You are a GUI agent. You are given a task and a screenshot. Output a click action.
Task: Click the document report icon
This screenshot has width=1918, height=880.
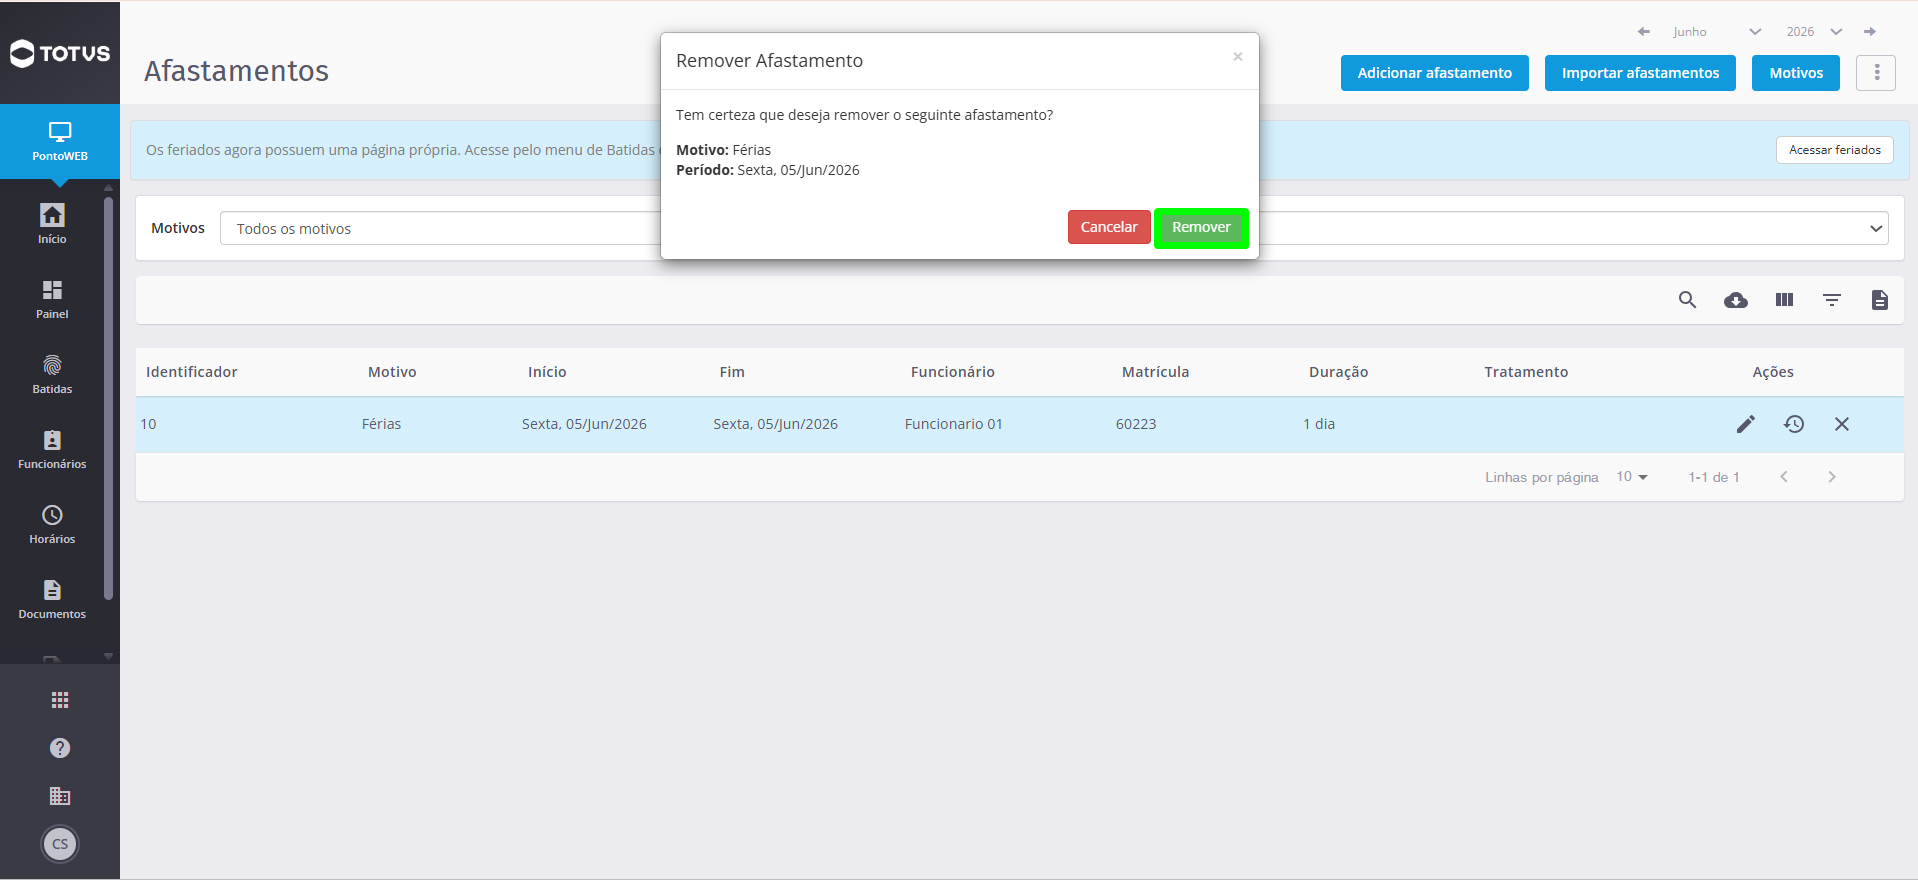click(1880, 300)
